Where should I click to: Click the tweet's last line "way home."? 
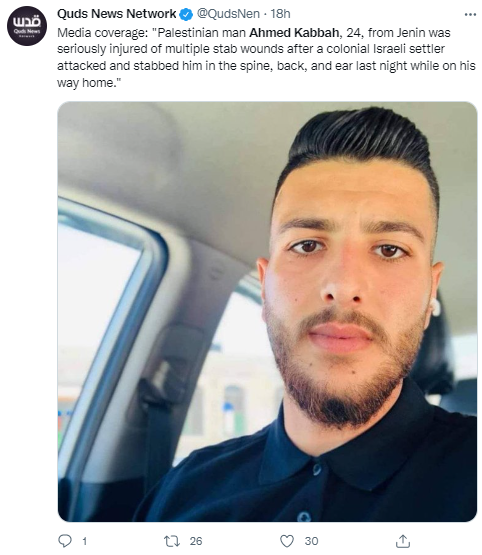pyautogui.click(x=89, y=83)
